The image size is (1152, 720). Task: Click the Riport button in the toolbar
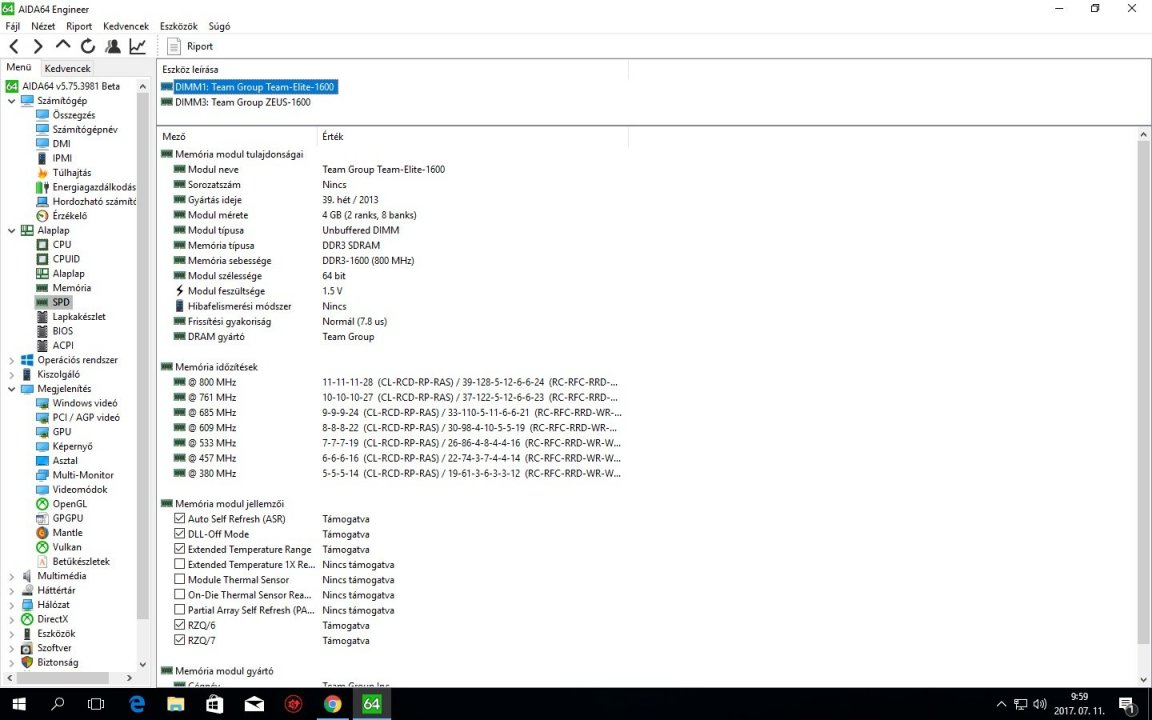tap(190, 46)
